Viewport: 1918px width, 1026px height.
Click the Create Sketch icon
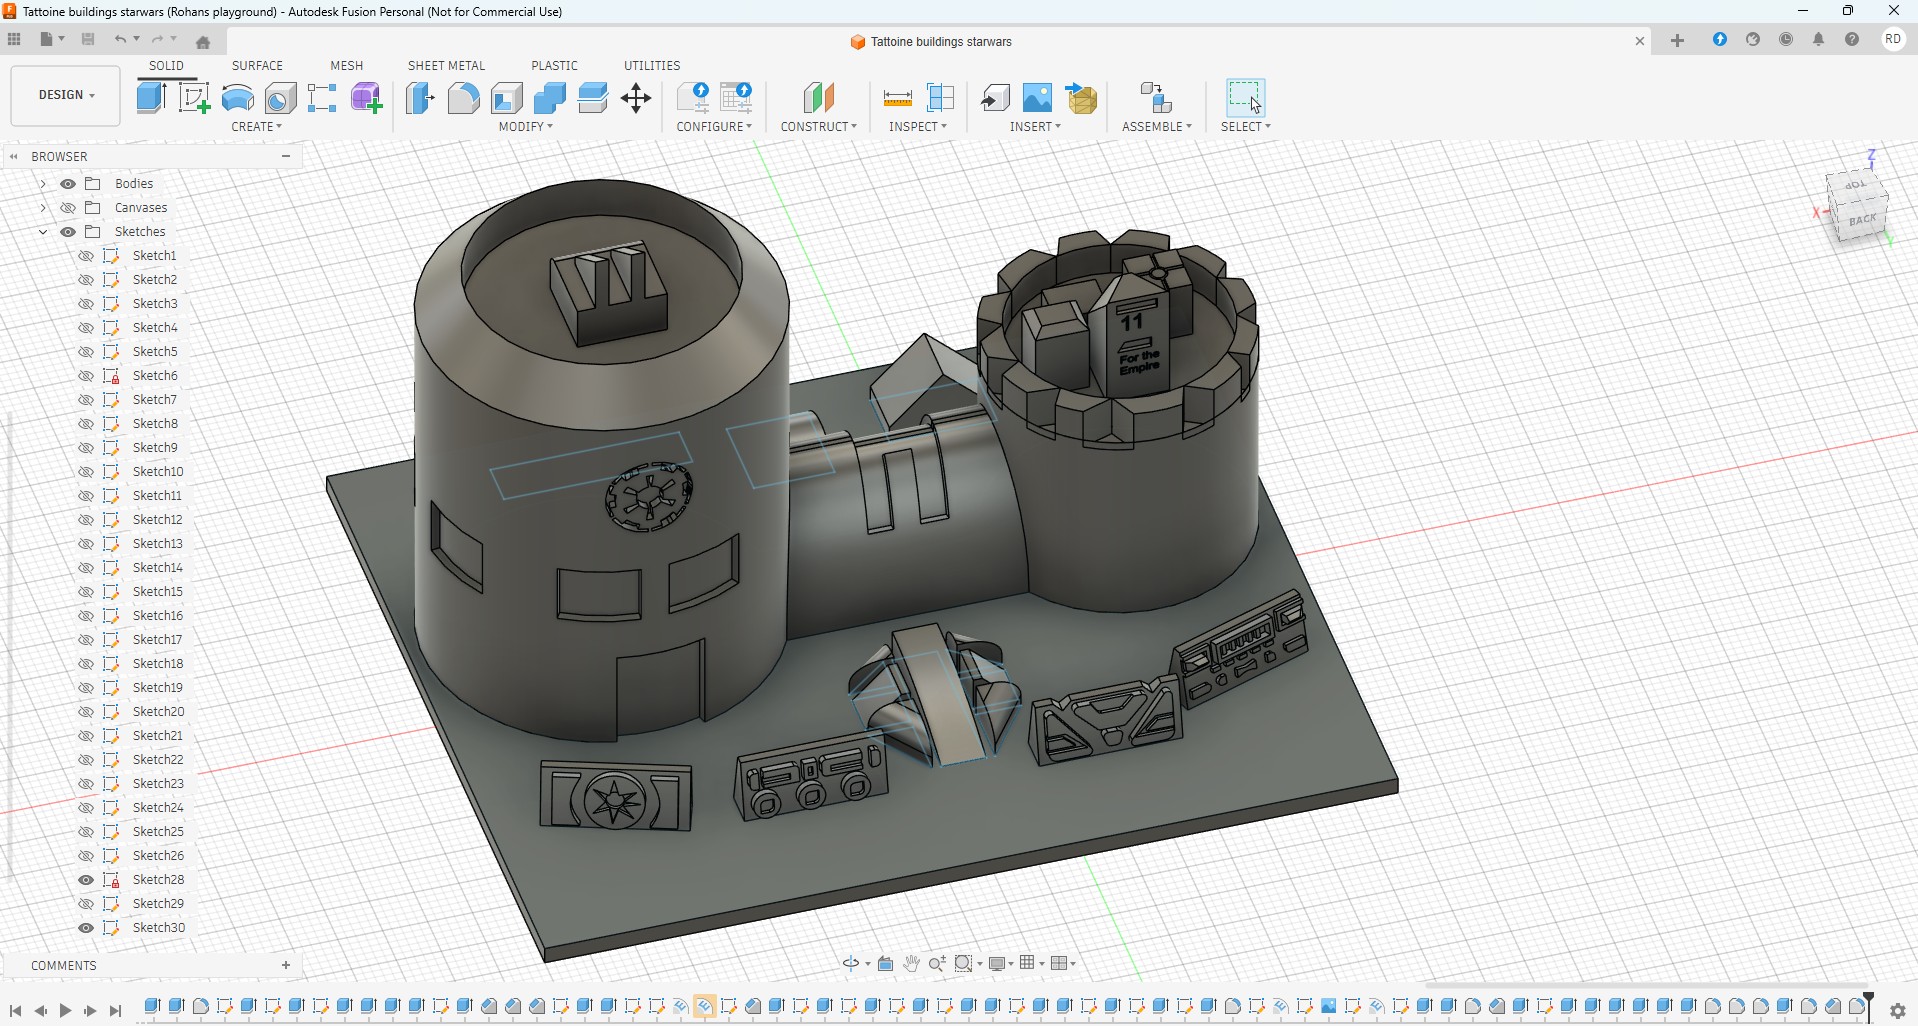(x=194, y=98)
